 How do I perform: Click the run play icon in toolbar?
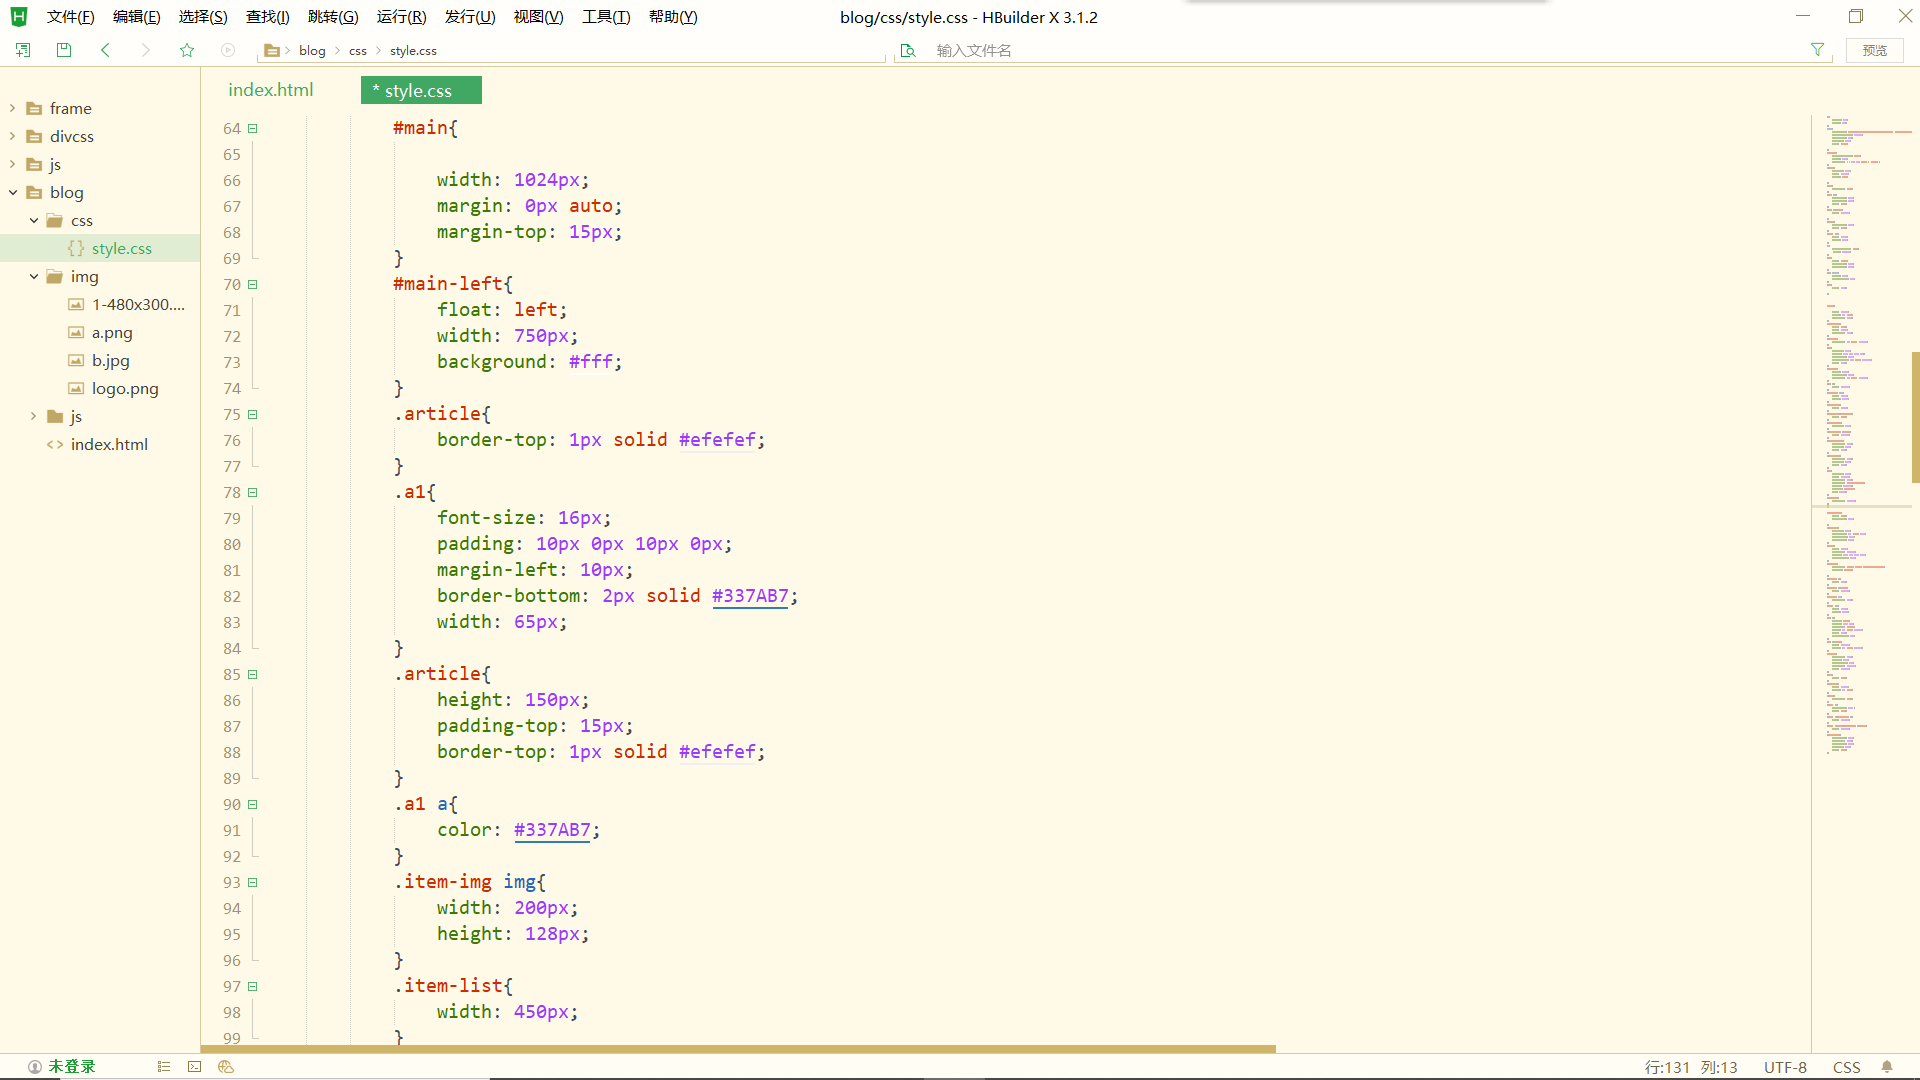pos(228,50)
